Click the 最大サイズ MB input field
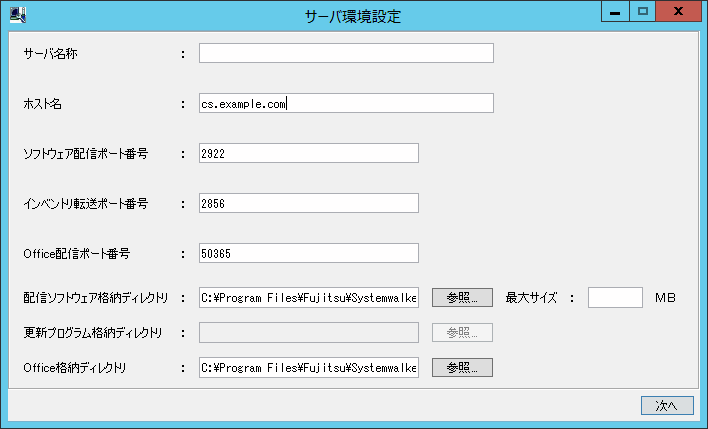This screenshot has height=429, width=708. click(615, 298)
